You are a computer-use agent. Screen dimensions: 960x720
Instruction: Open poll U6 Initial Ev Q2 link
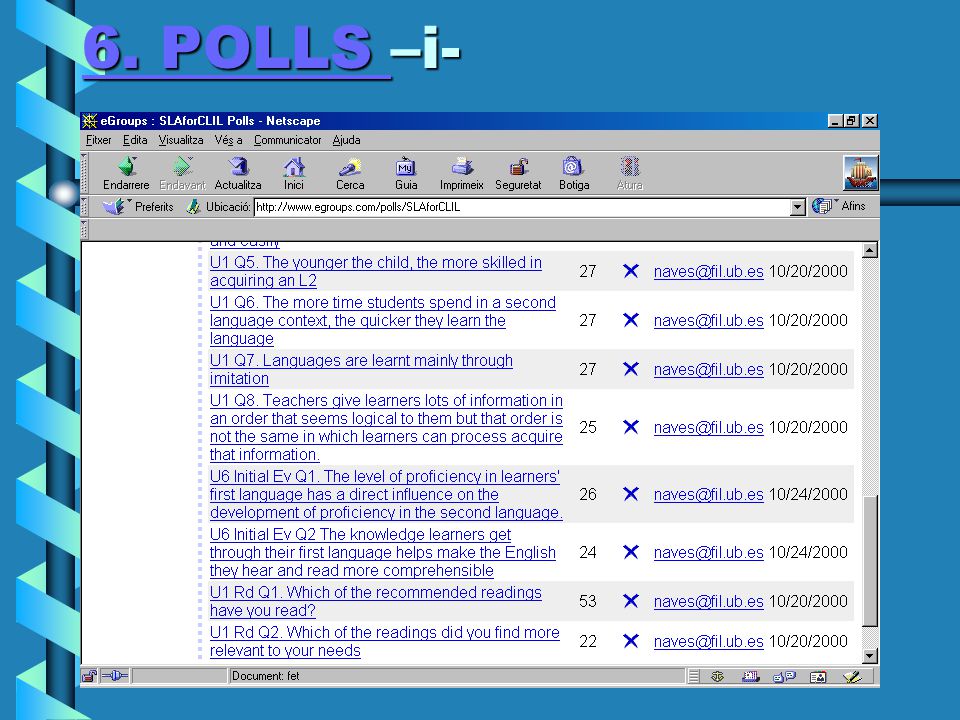point(383,552)
